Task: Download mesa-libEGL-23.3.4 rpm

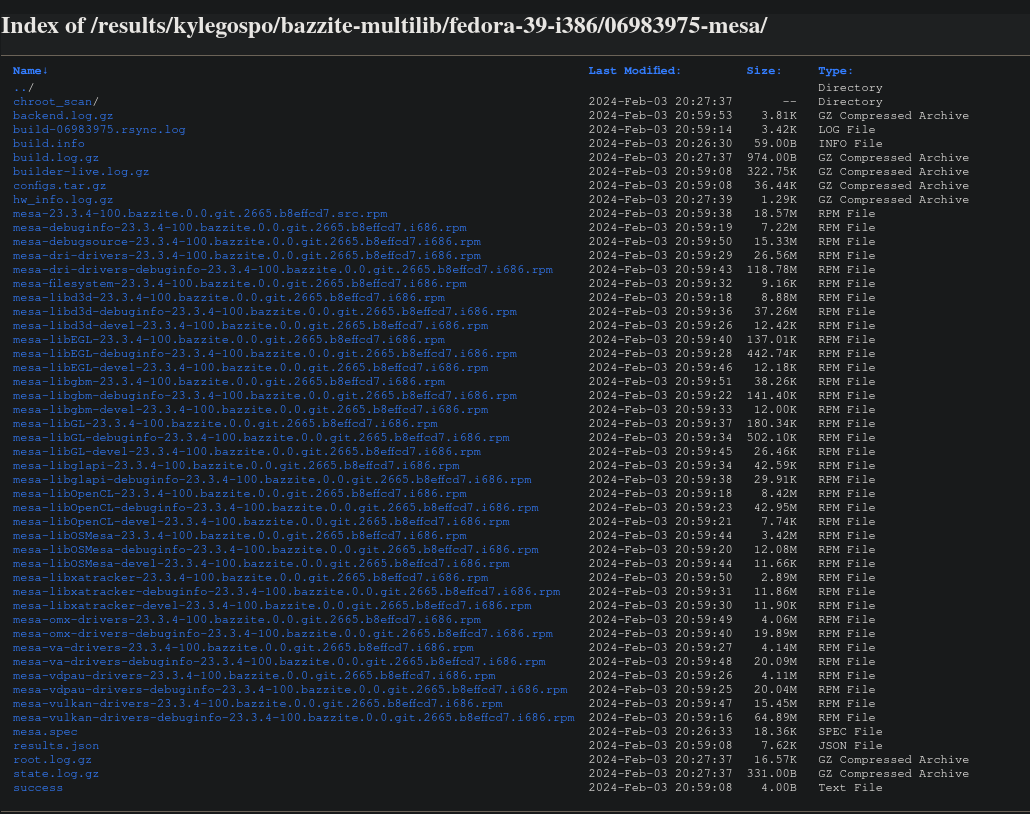Action: [x=229, y=340]
